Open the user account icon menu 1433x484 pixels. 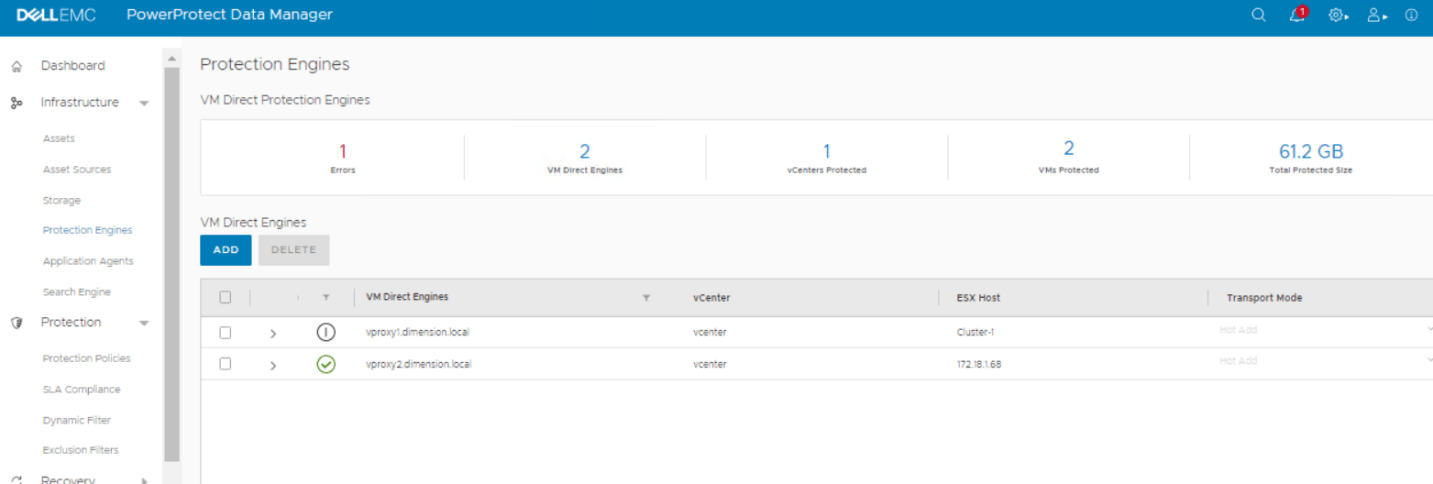point(1377,15)
